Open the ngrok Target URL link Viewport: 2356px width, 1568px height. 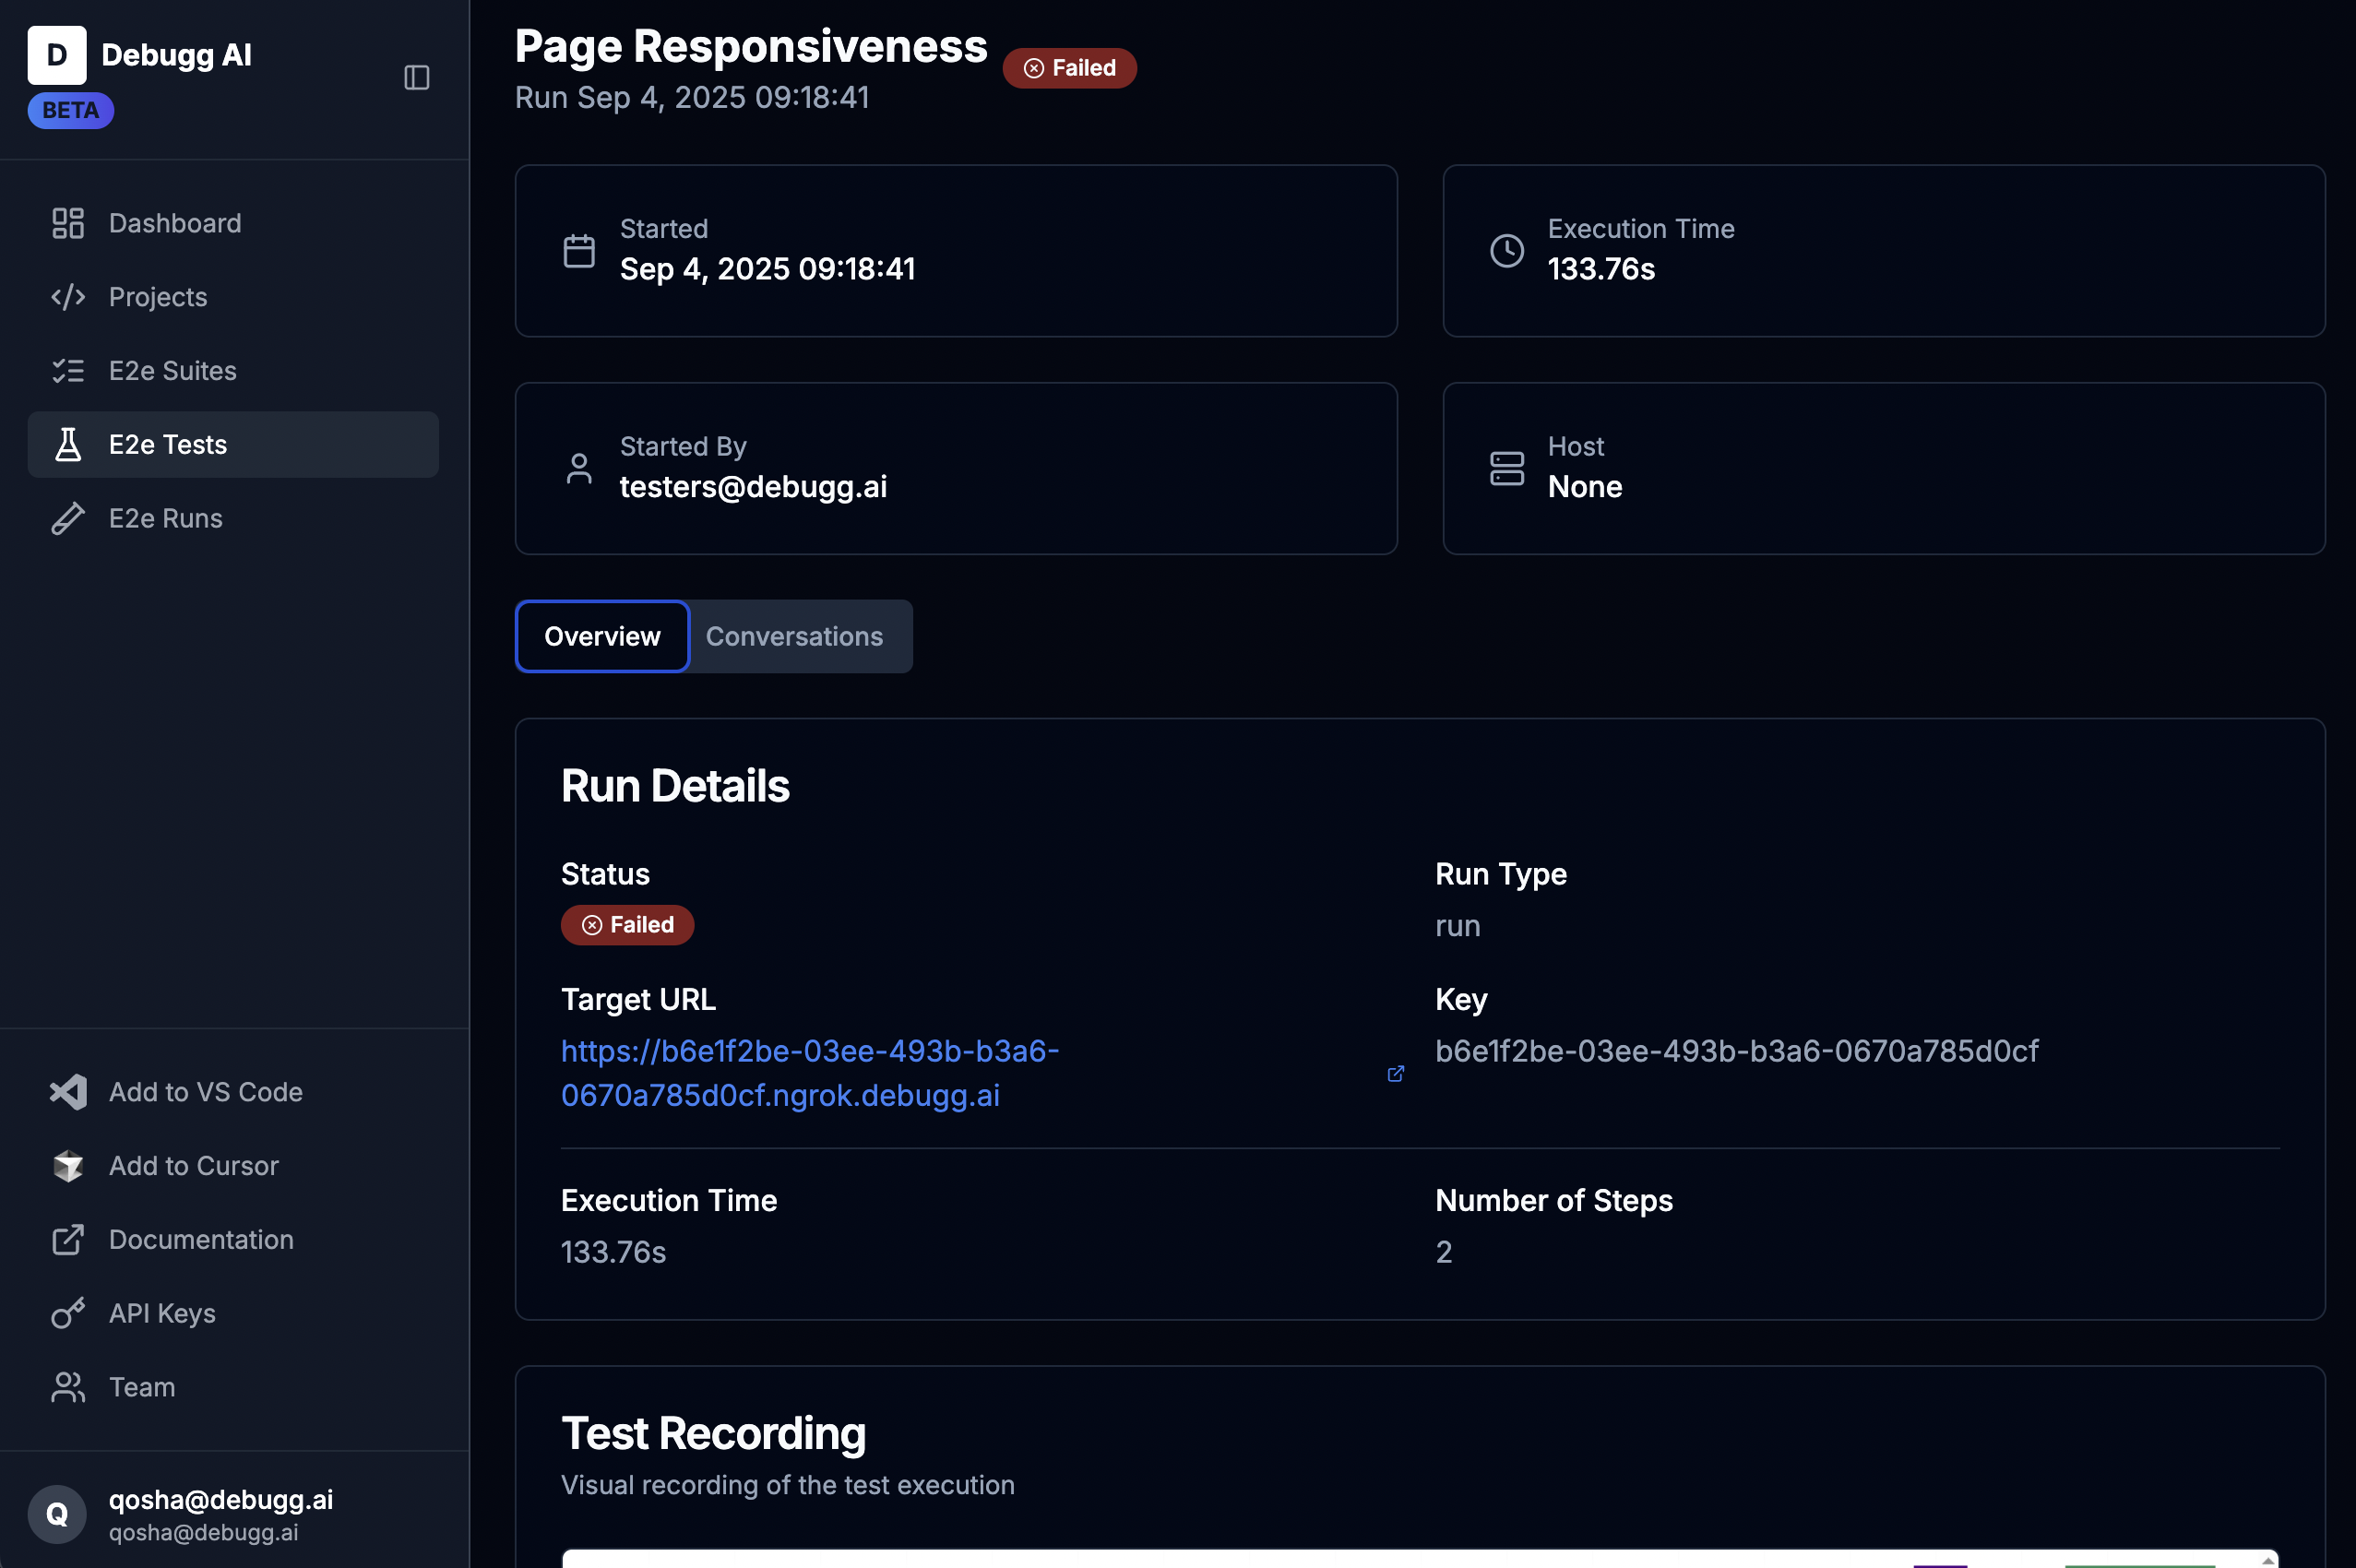809,1072
